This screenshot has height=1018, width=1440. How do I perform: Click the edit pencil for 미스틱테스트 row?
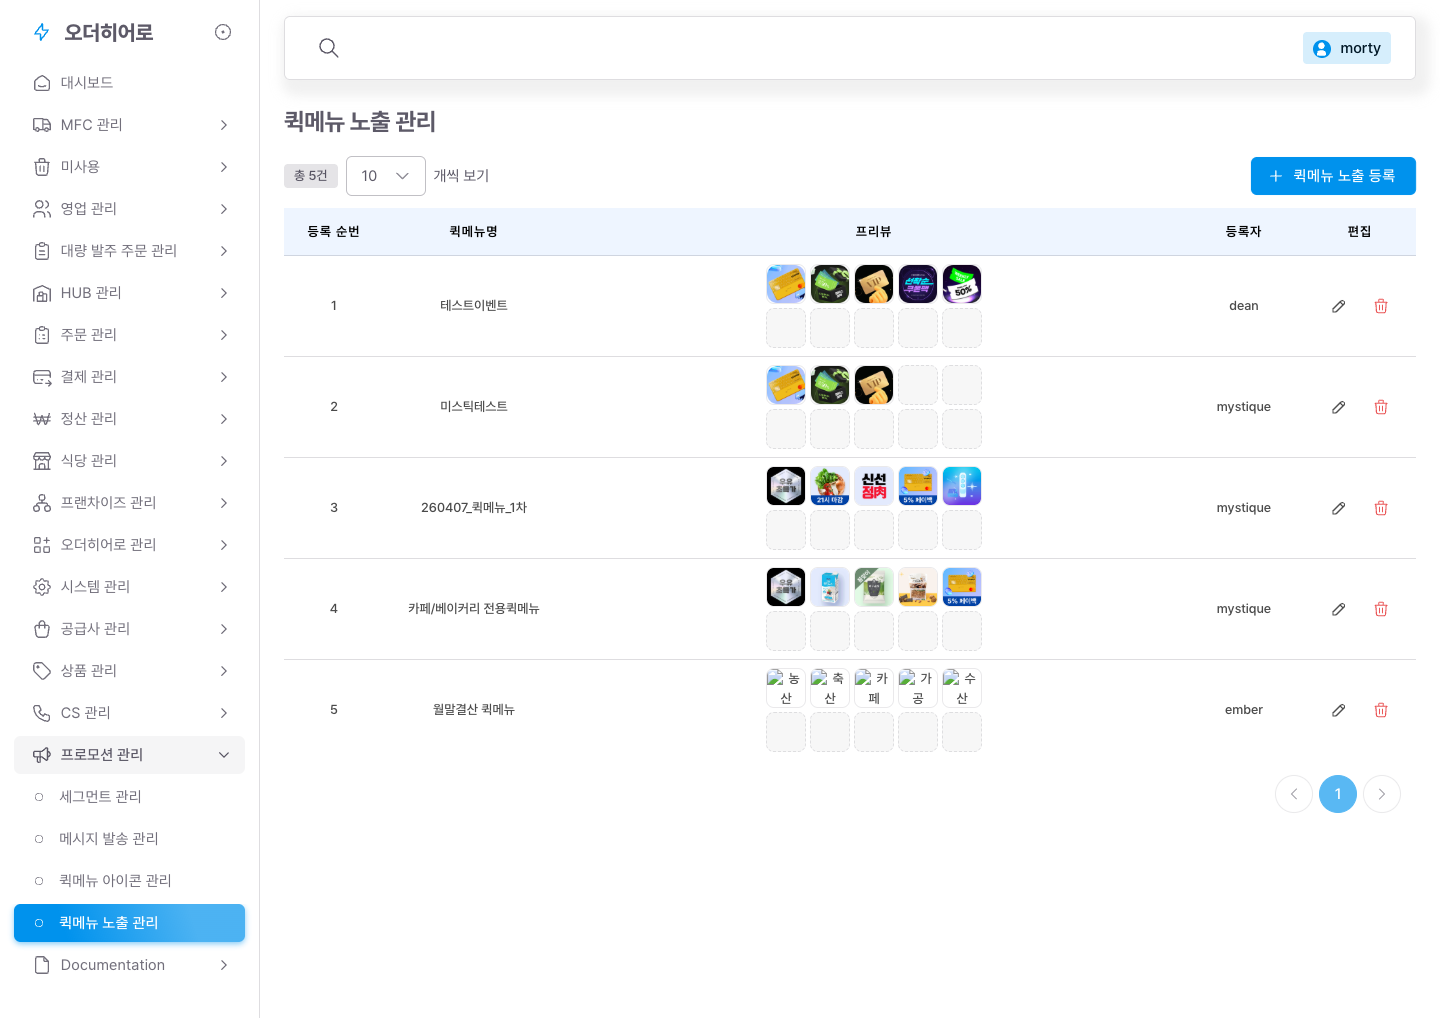click(1339, 407)
